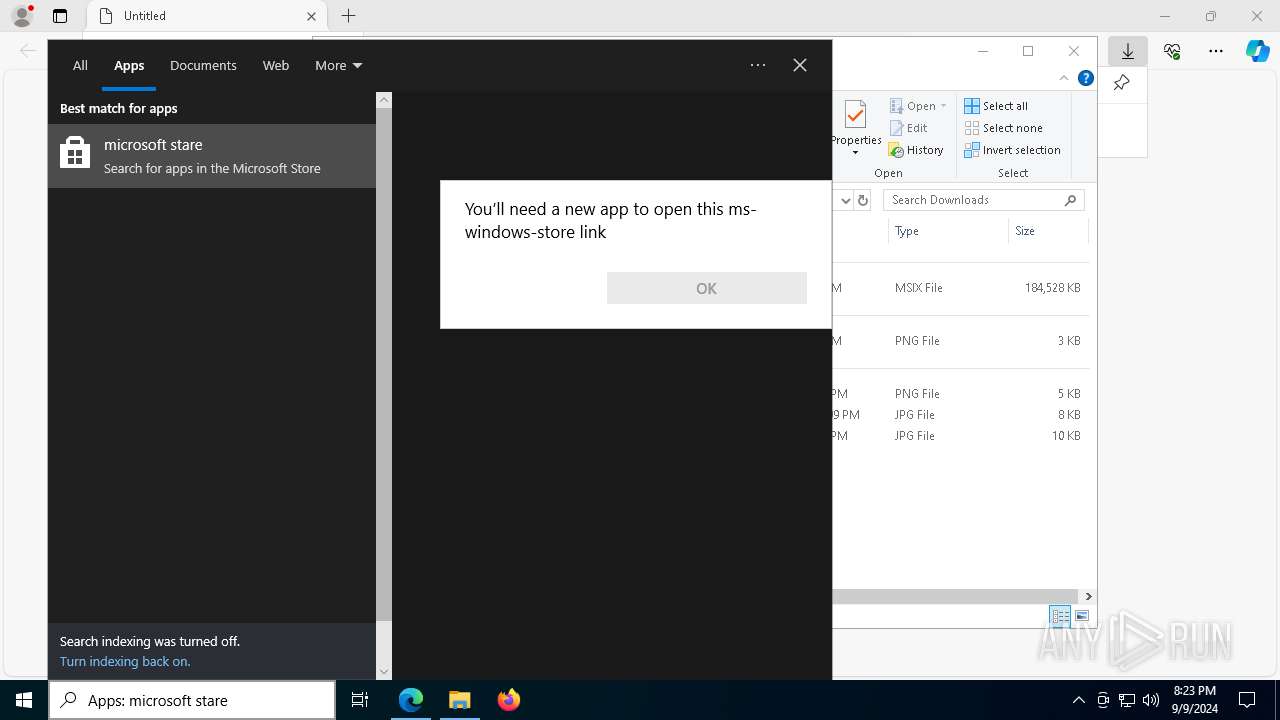Open Task View on taskbar

[360, 700]
